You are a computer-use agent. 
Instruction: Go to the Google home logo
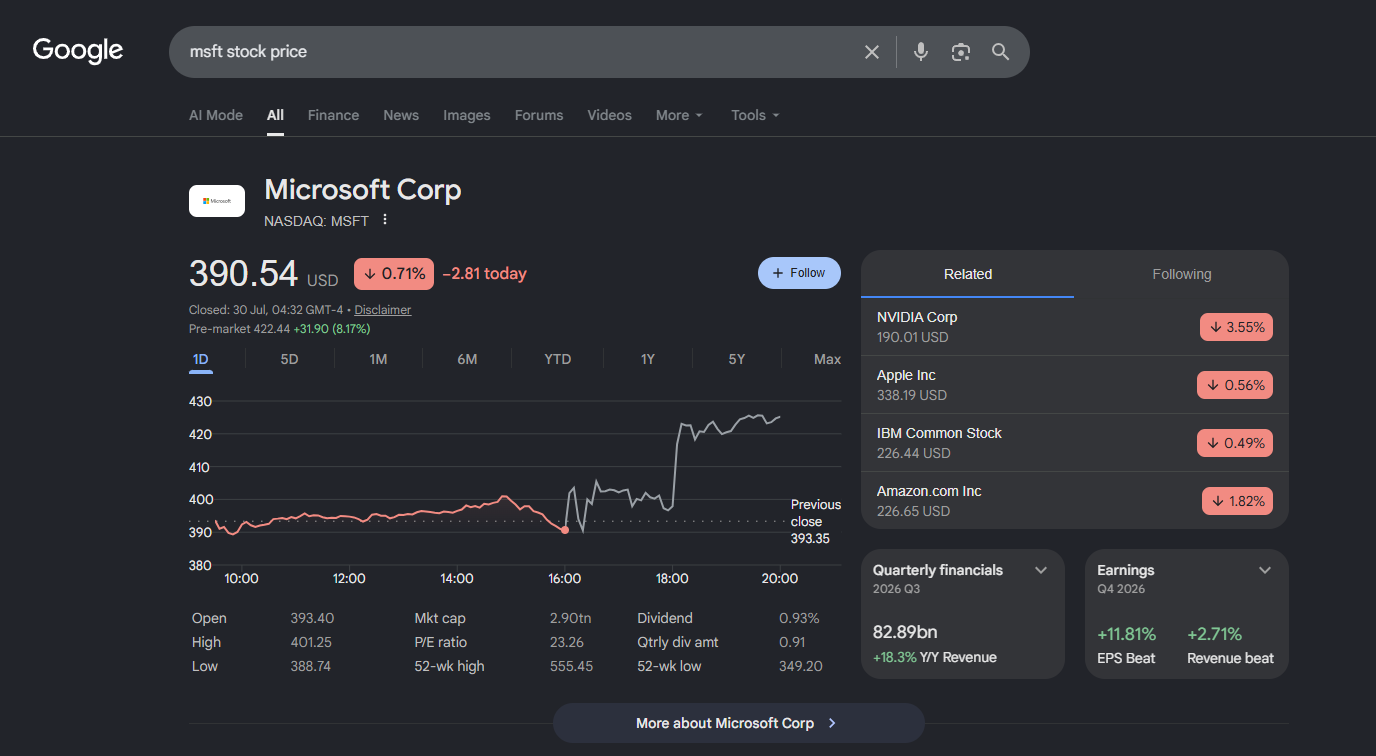(x=78, y=50)
